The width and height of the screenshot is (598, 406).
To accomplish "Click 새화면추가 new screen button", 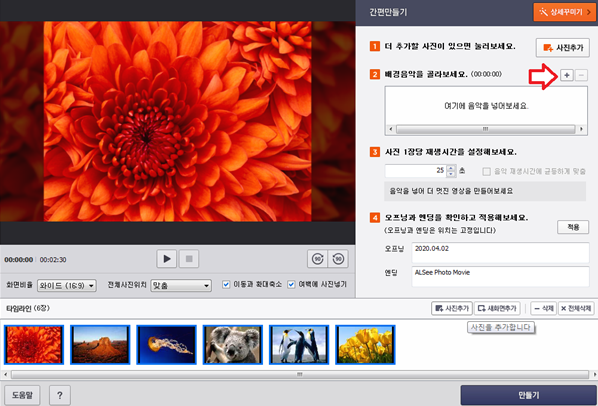I will click(x=497, y=308).
